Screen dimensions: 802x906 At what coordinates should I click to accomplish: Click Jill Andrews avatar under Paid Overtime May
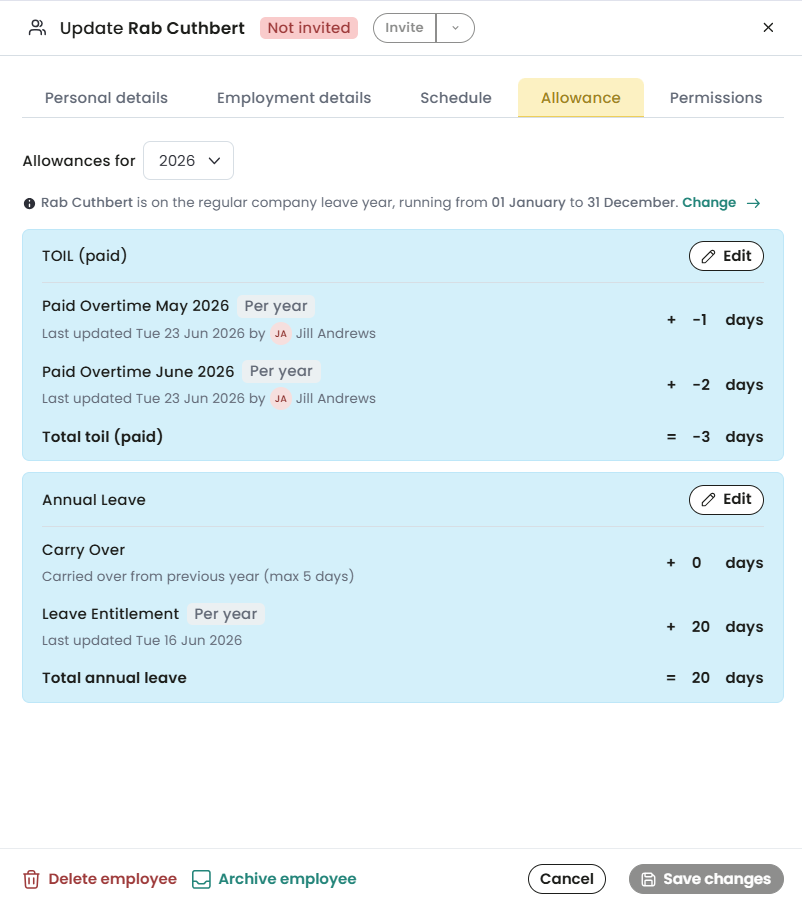(281, 333)
